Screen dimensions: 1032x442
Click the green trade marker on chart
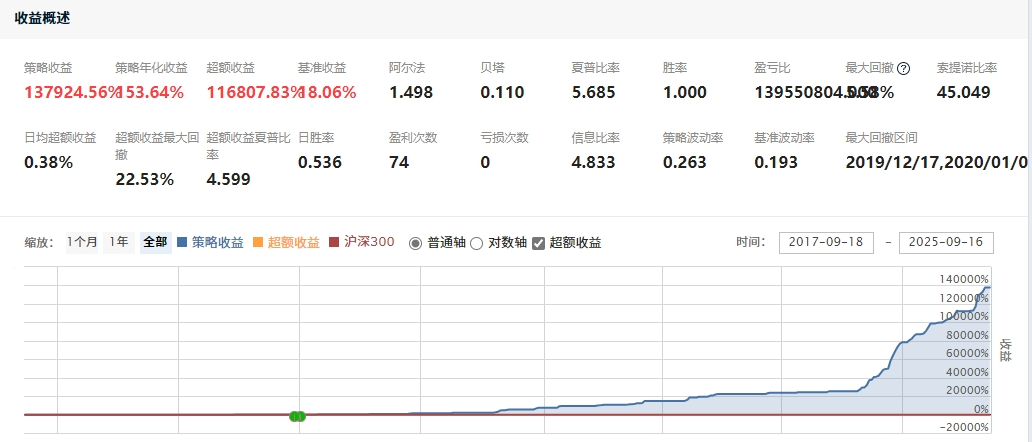[297, 416]
